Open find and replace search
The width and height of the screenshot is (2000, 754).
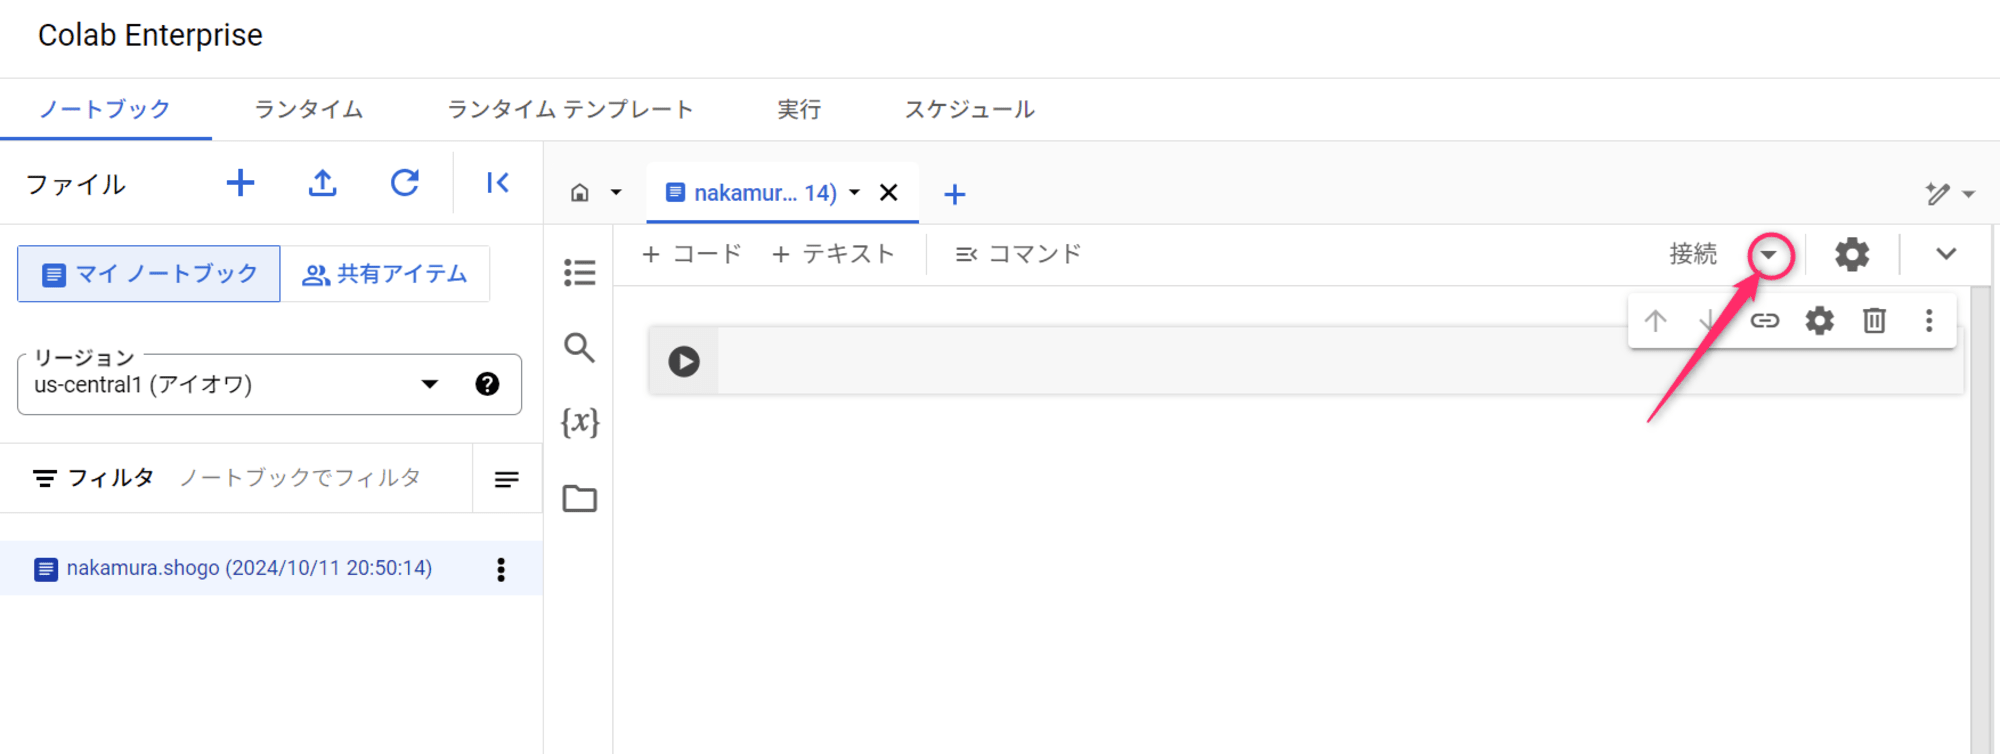580,348
